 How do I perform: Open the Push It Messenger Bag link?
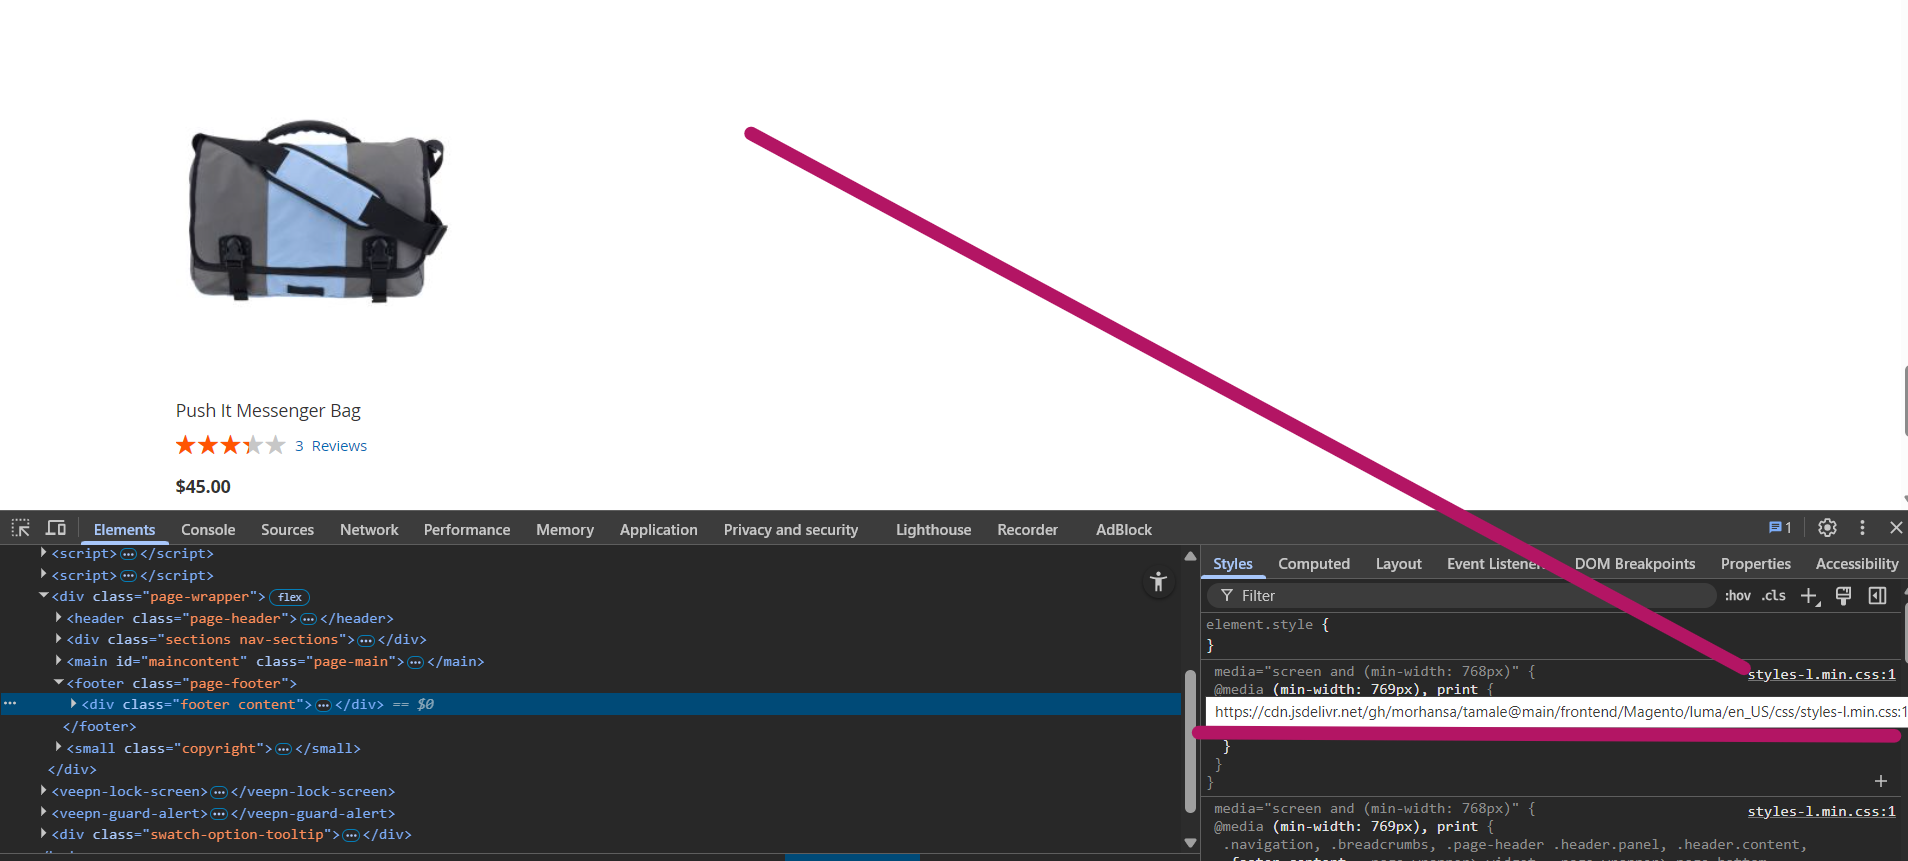[x=268, y=411]
